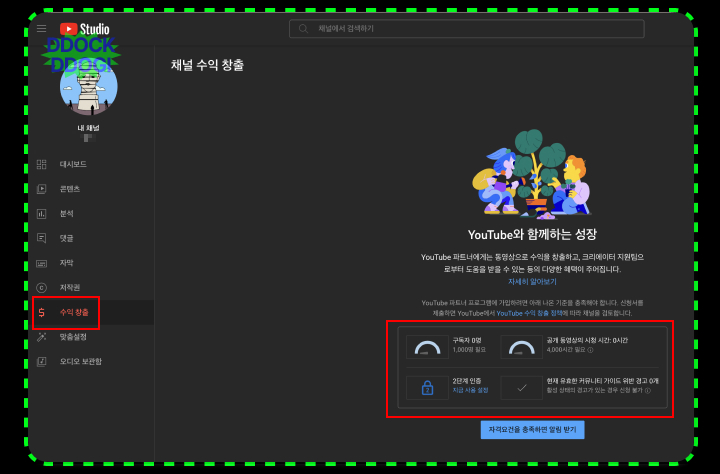Open the channel profile avatar
The image size is (720, 474).
click(x=89, y=87)
